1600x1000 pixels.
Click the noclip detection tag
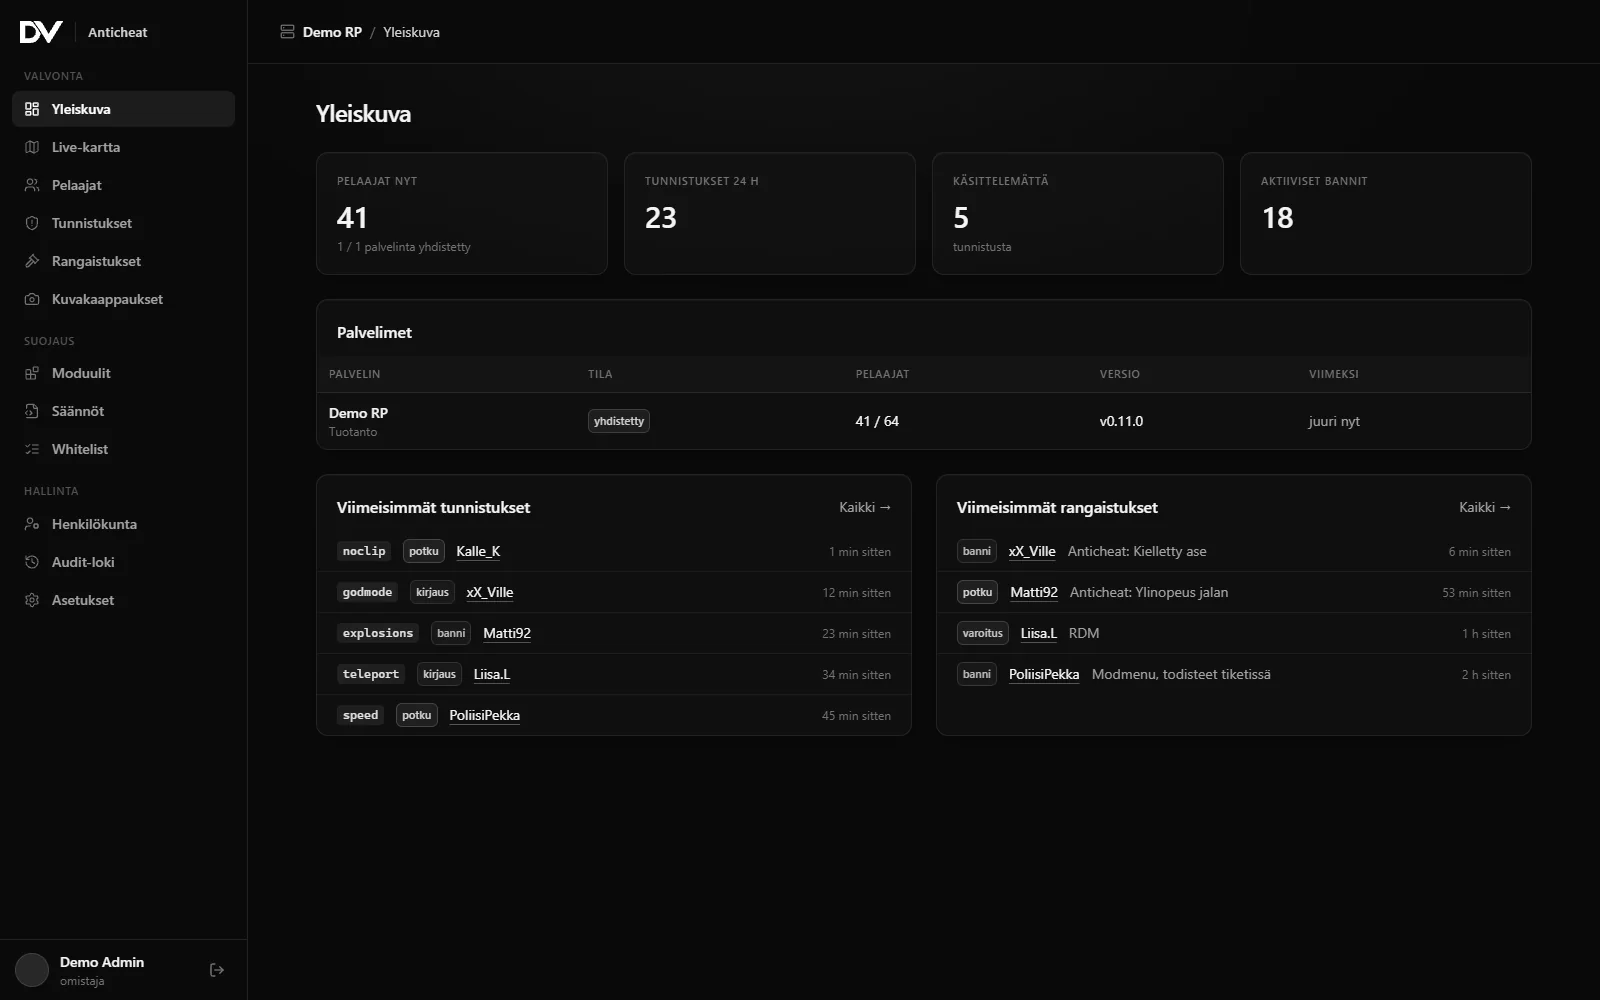point(364,551)
